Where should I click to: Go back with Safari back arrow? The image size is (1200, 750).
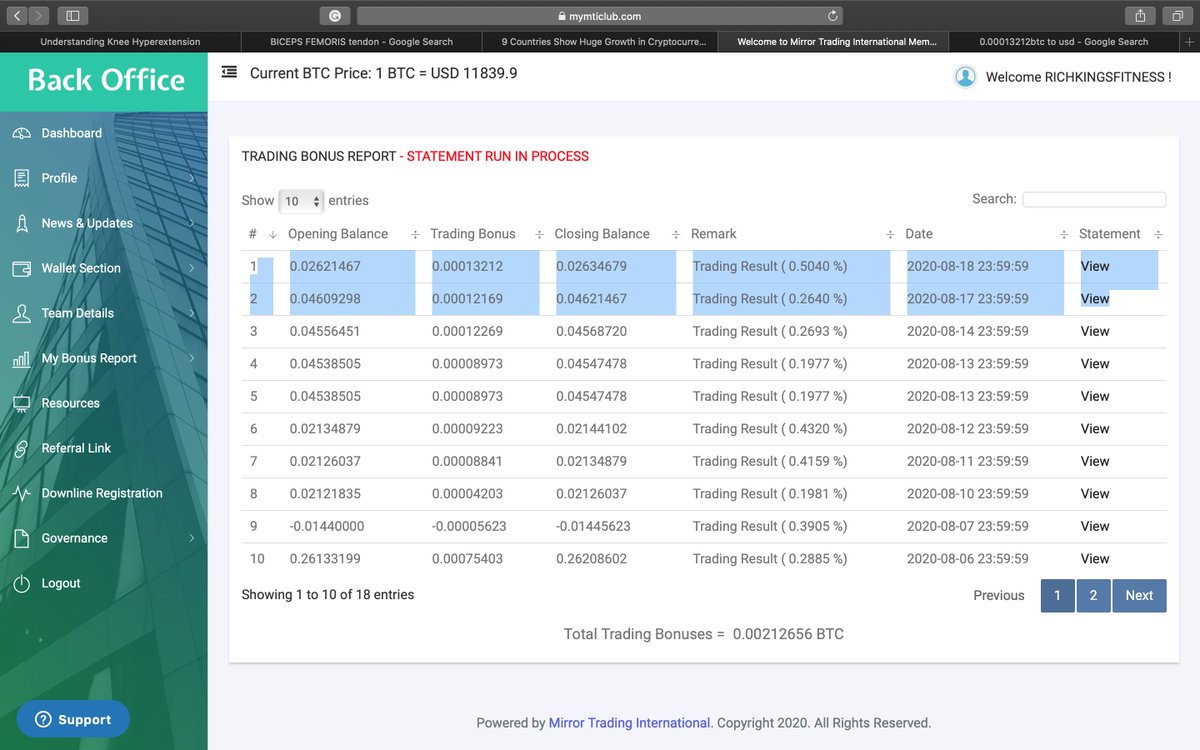[x=17, y=16]
